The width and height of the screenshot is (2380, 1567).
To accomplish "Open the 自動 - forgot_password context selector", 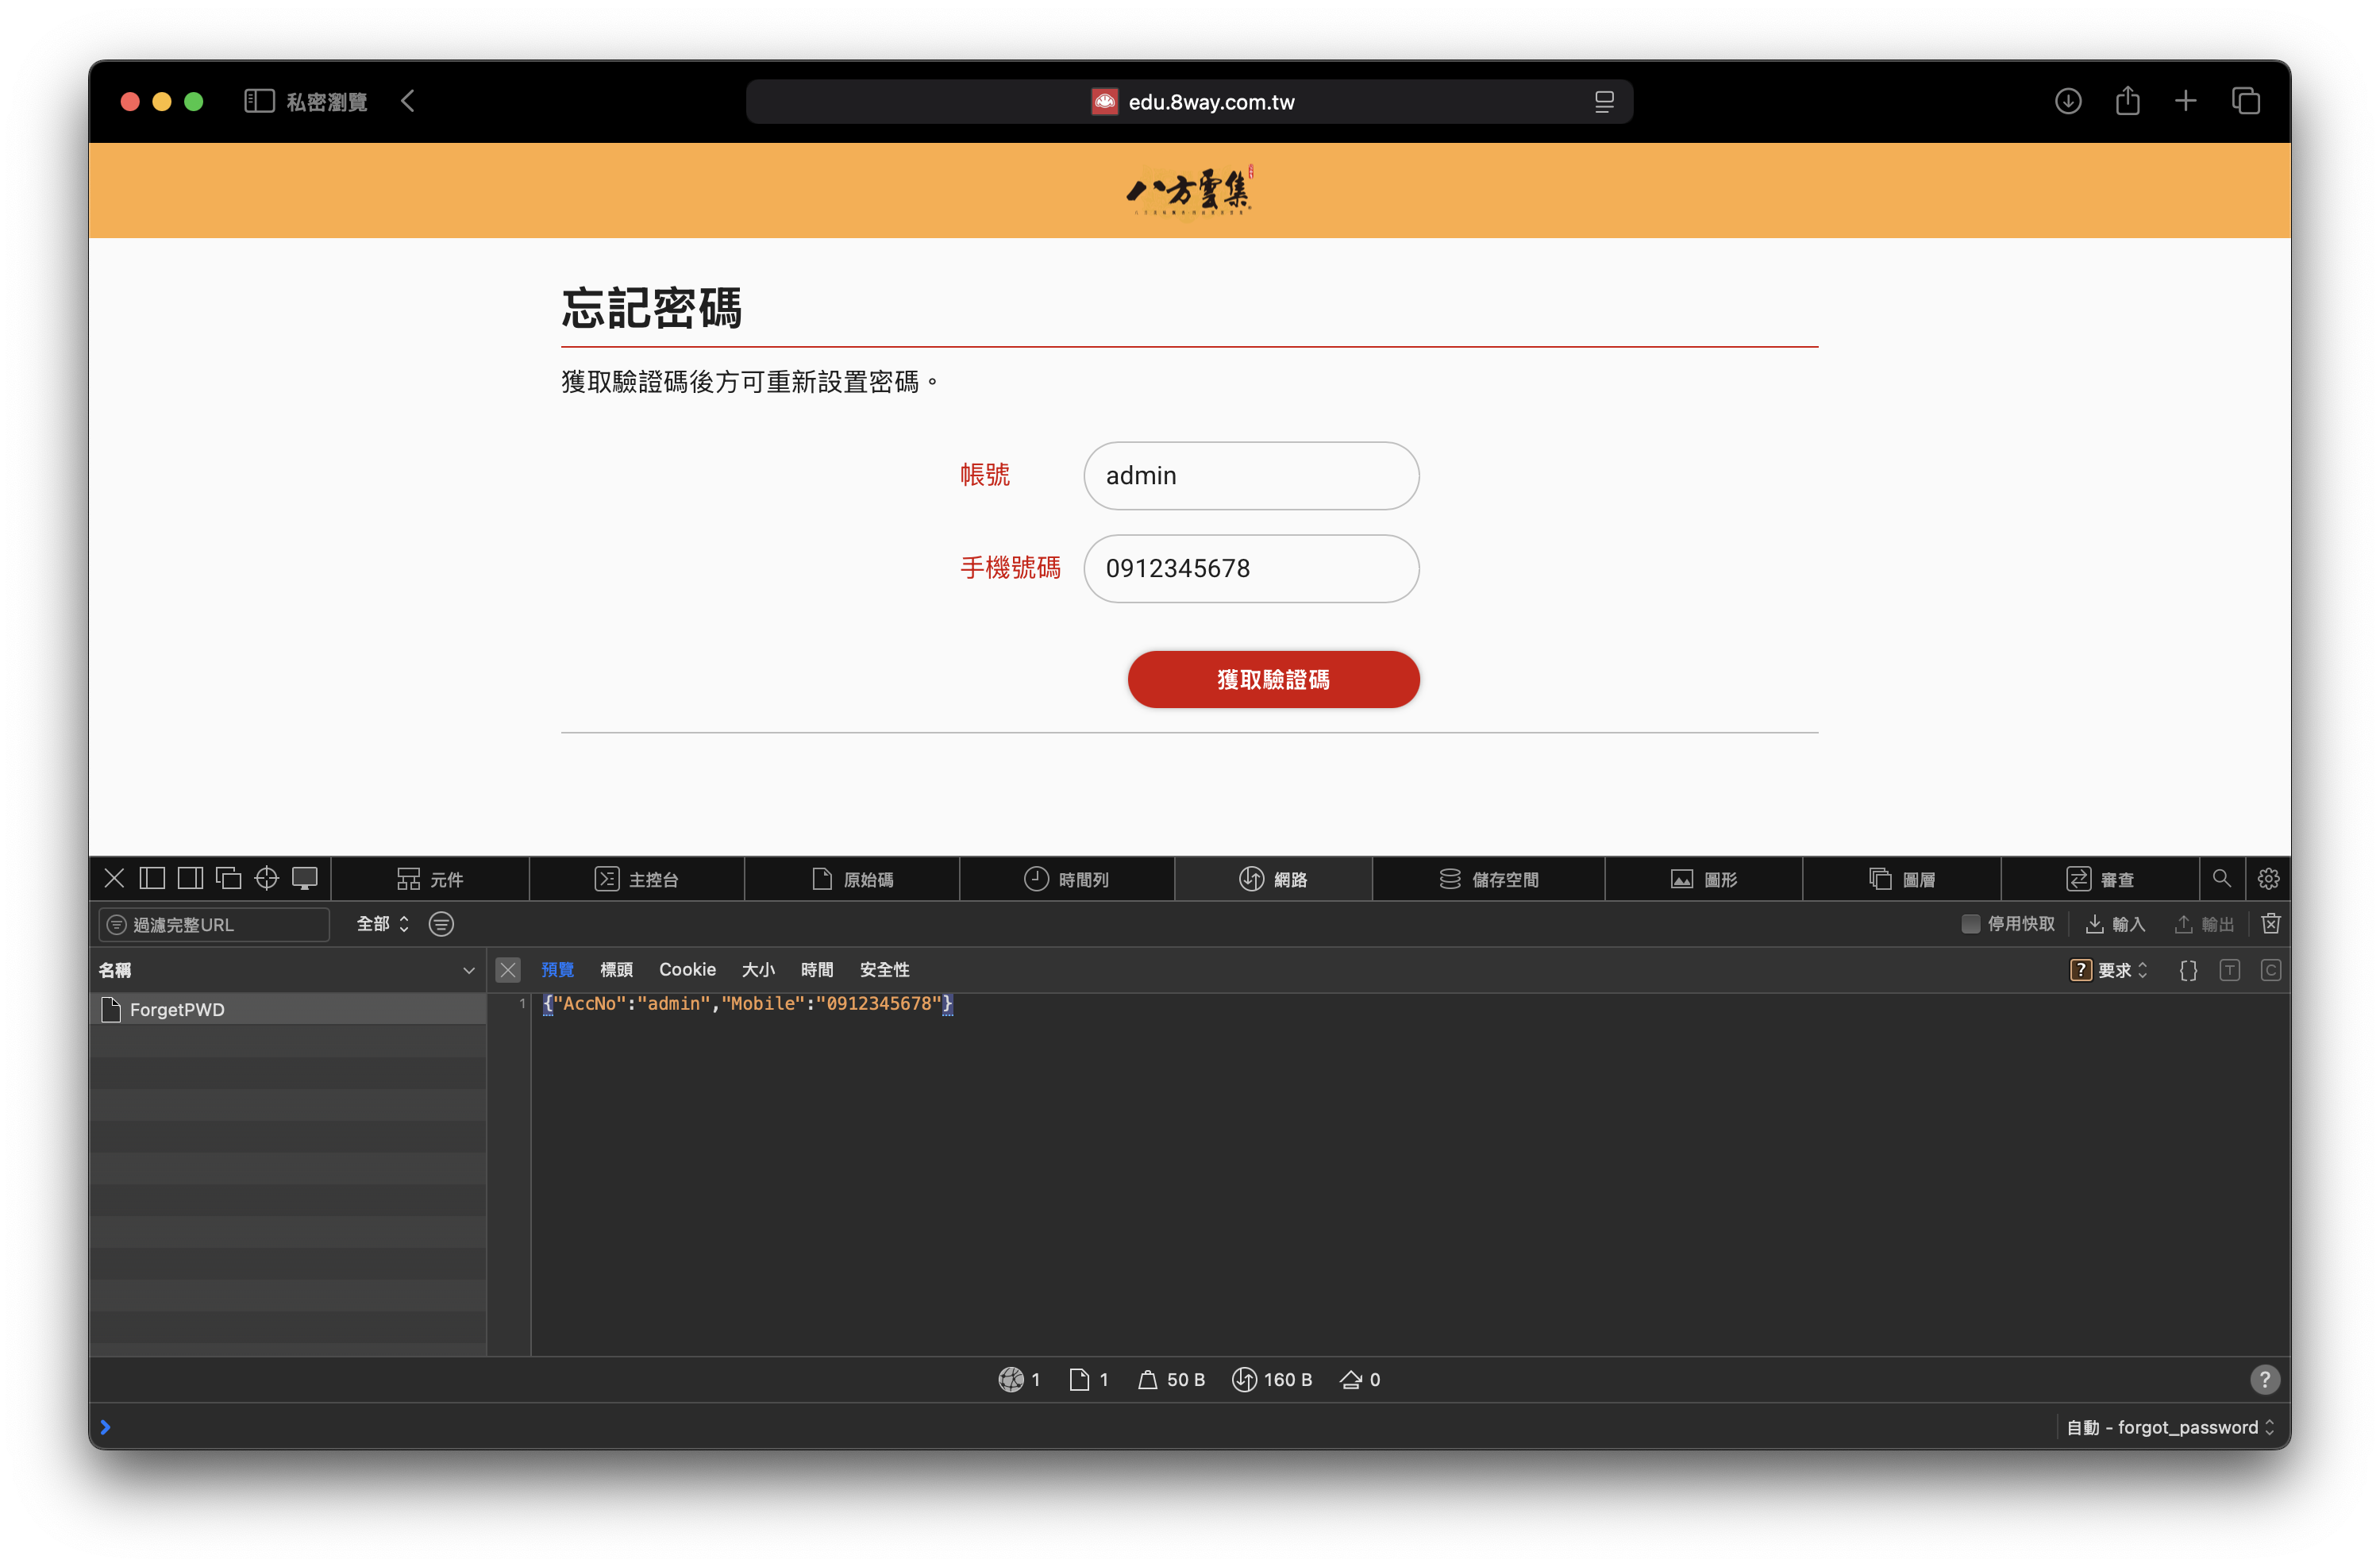I will [2170, 1427].
